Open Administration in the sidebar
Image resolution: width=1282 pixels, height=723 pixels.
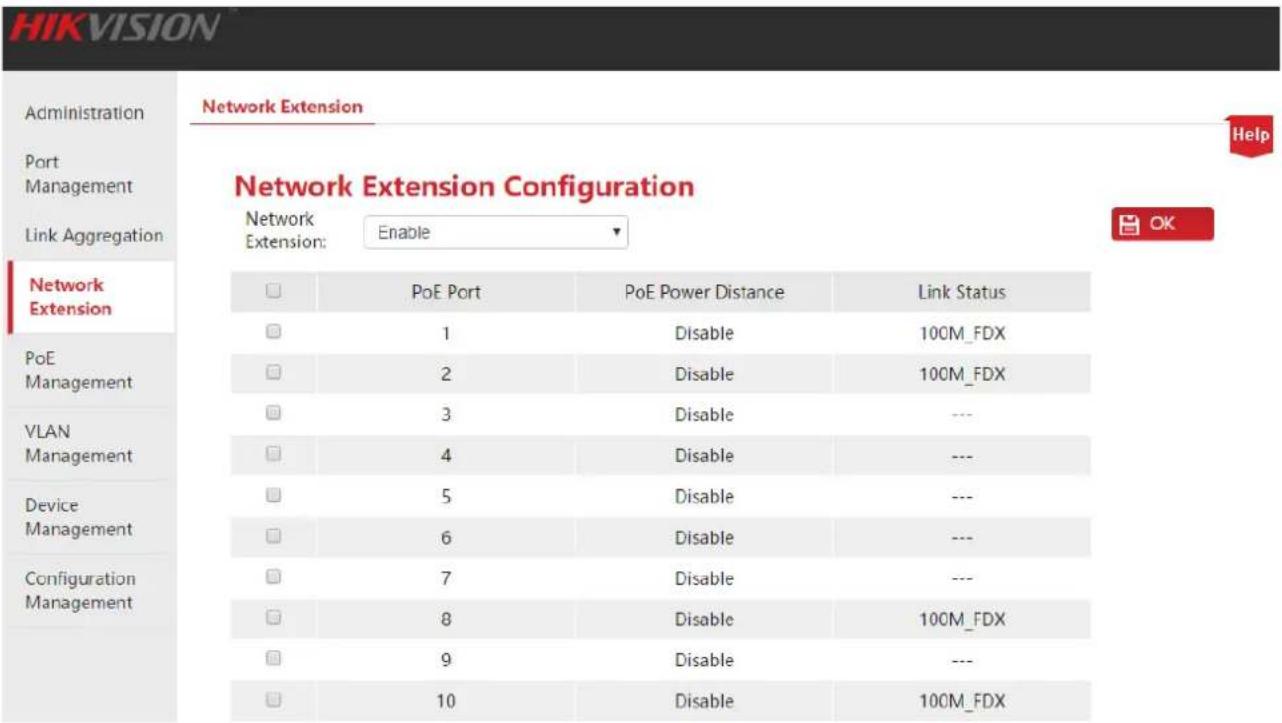pyautogui.click(x=84, y=113)
